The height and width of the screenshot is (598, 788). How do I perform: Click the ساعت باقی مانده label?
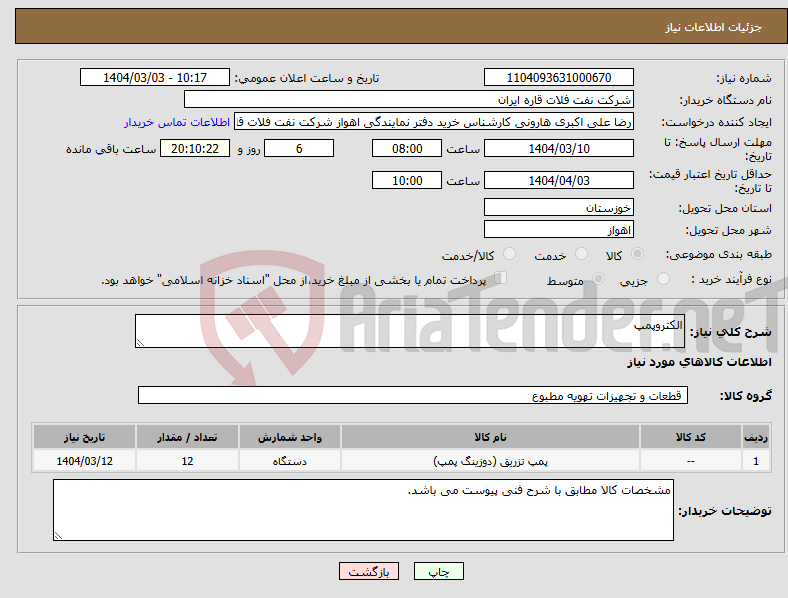(x=111, y=149)
